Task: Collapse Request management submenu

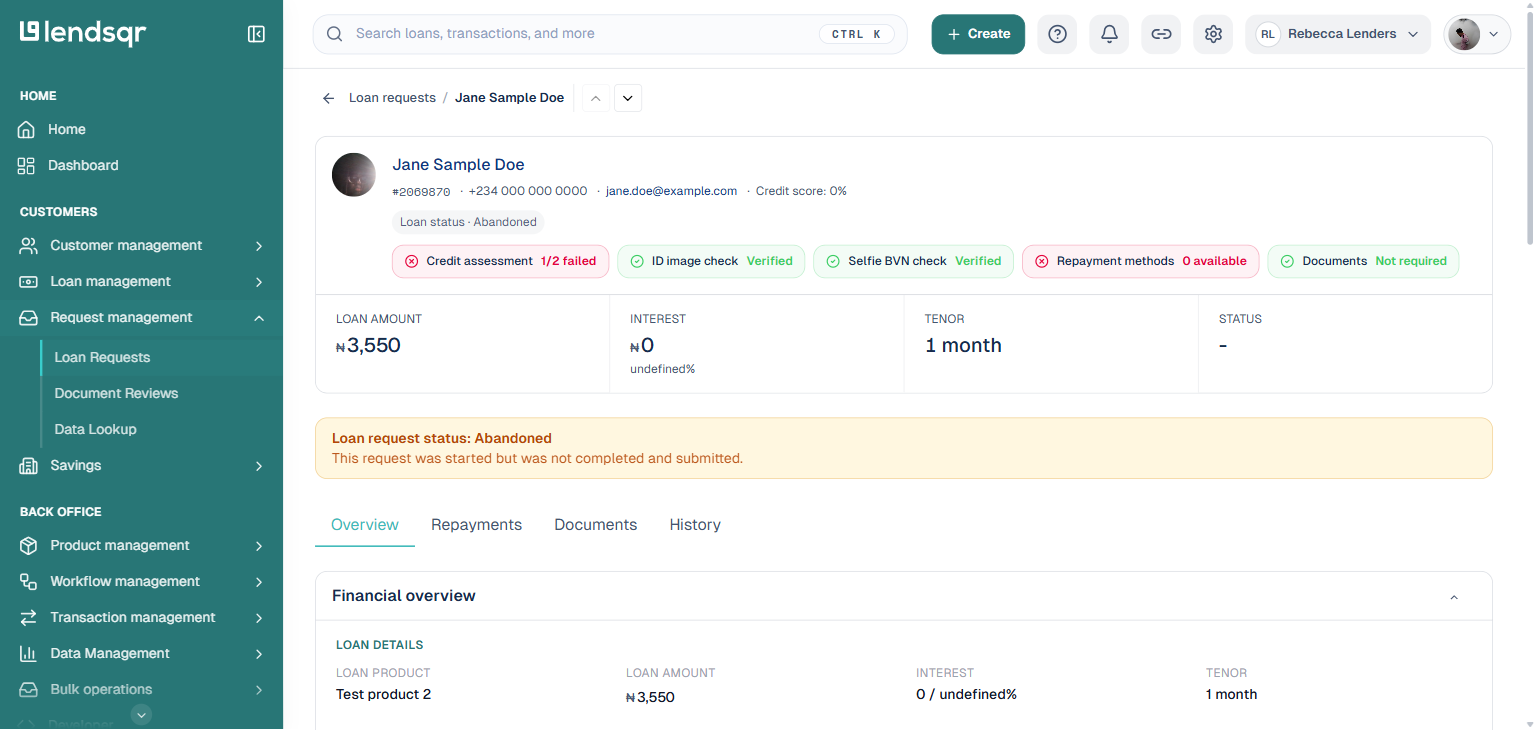Action: pyautogui.click(x=259, y=318)
